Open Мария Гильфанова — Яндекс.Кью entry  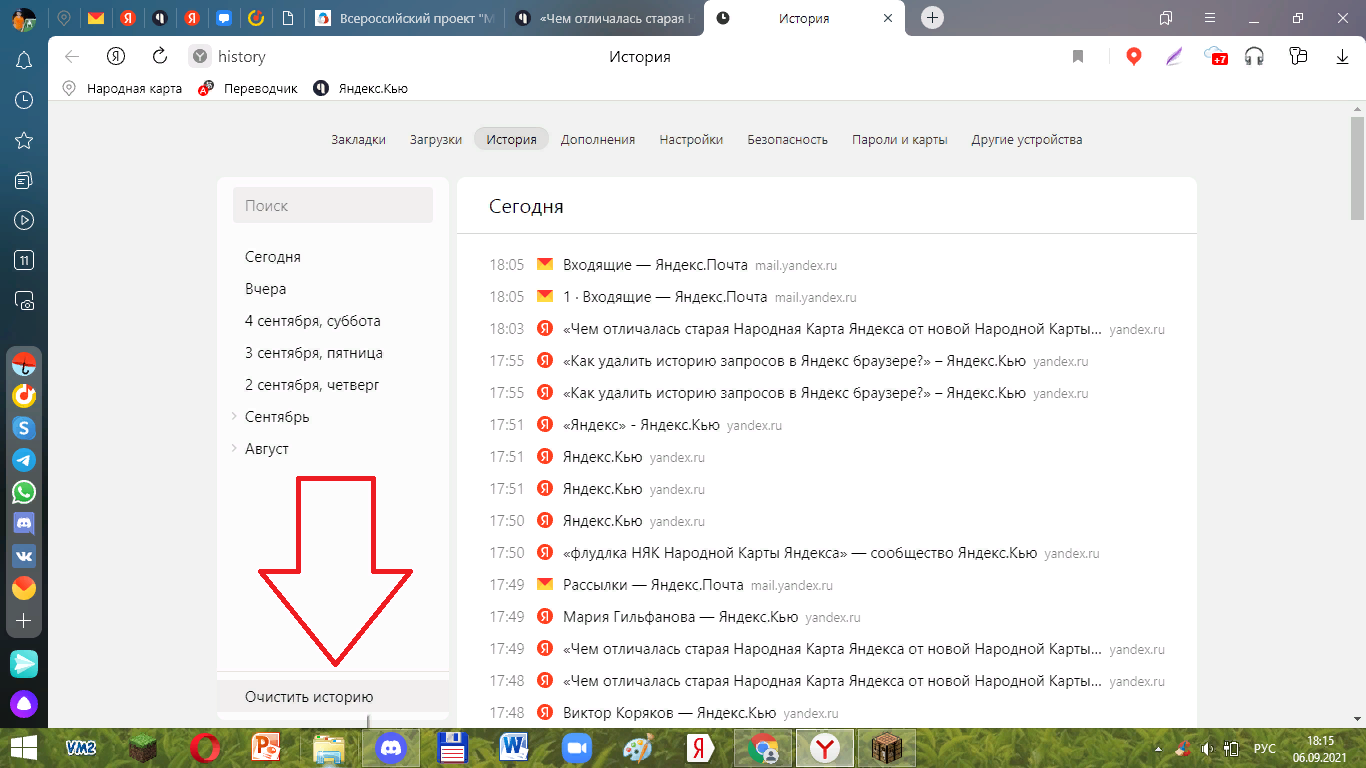coord(680,617)
